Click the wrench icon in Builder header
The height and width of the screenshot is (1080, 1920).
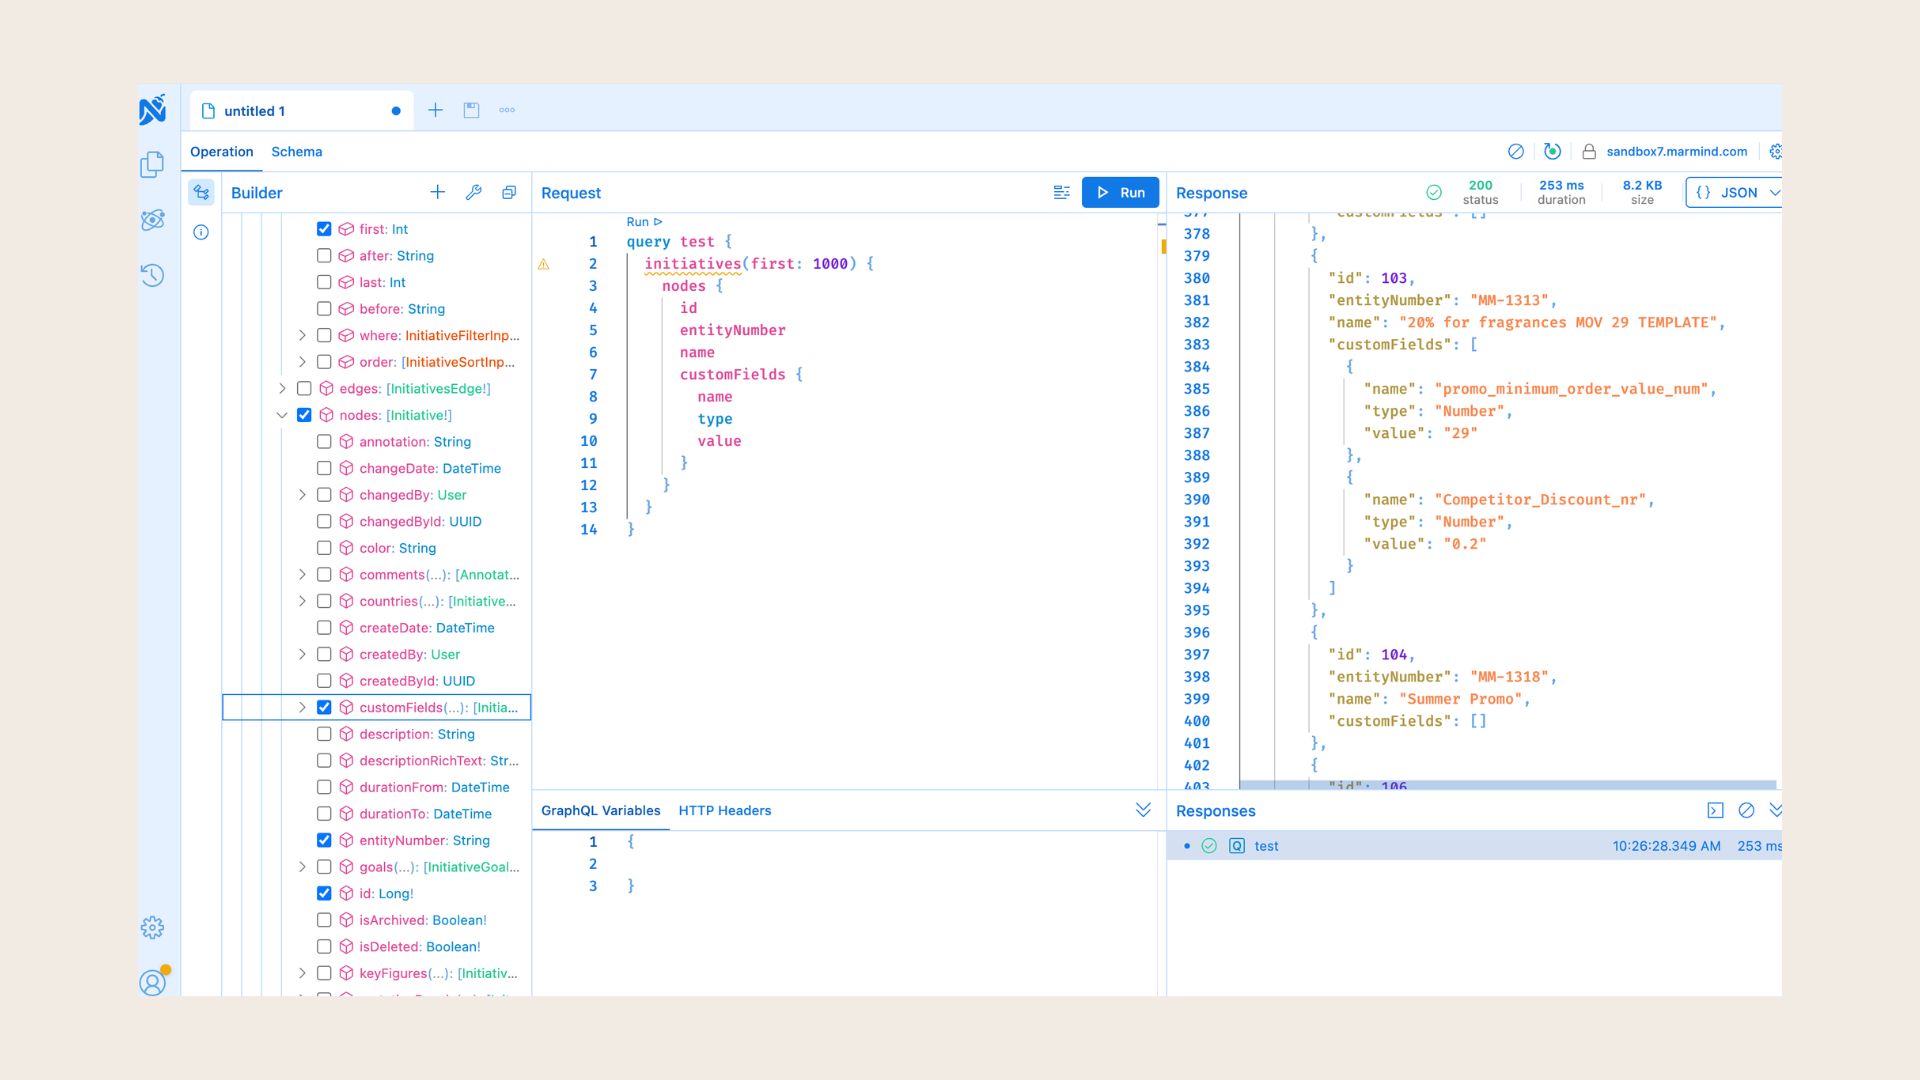473,192
